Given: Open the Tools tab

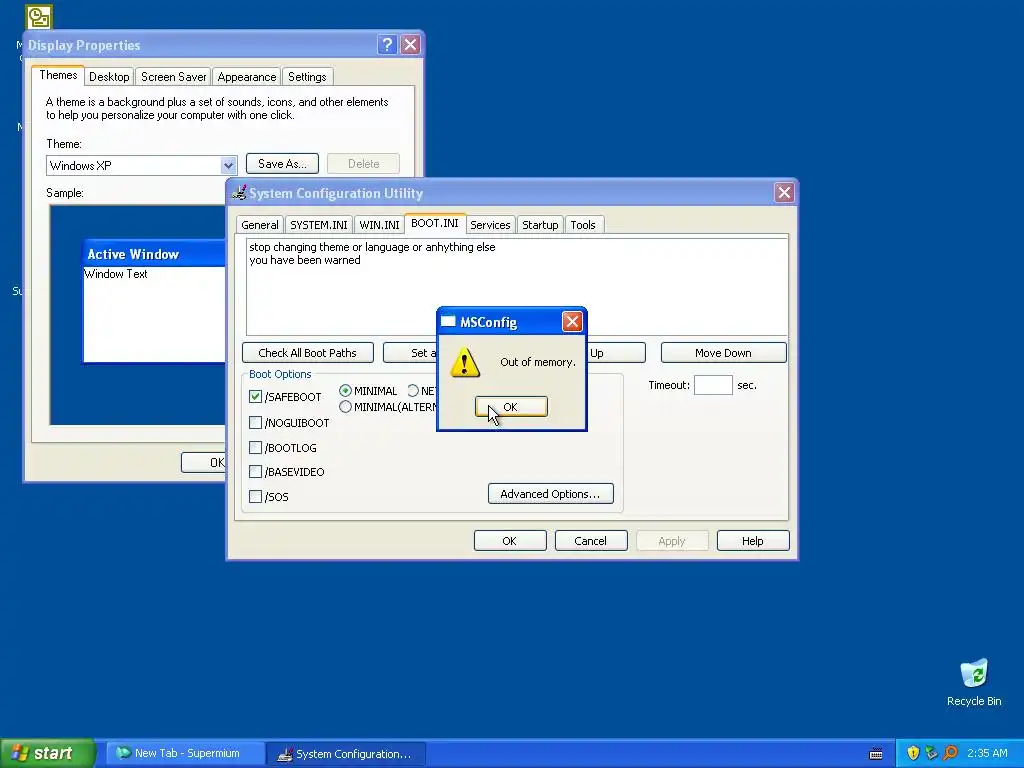Looking at the screenshot, I should point(583,225).
